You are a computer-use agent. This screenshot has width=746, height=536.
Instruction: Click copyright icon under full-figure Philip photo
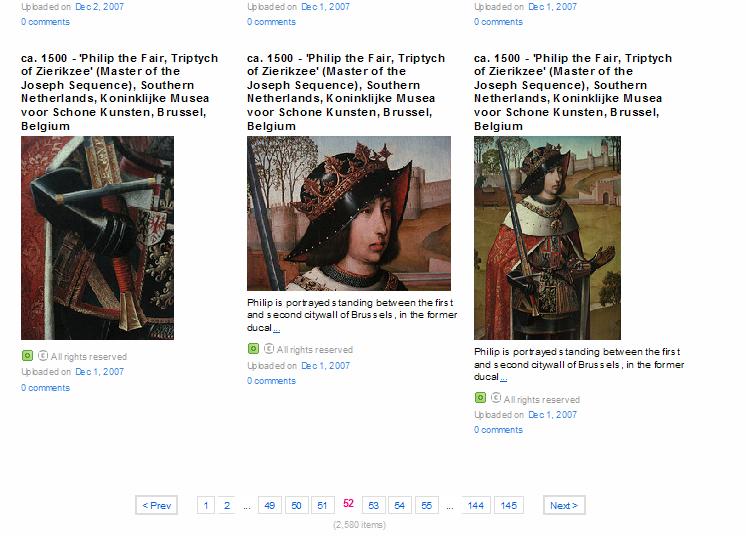(496, 398)
